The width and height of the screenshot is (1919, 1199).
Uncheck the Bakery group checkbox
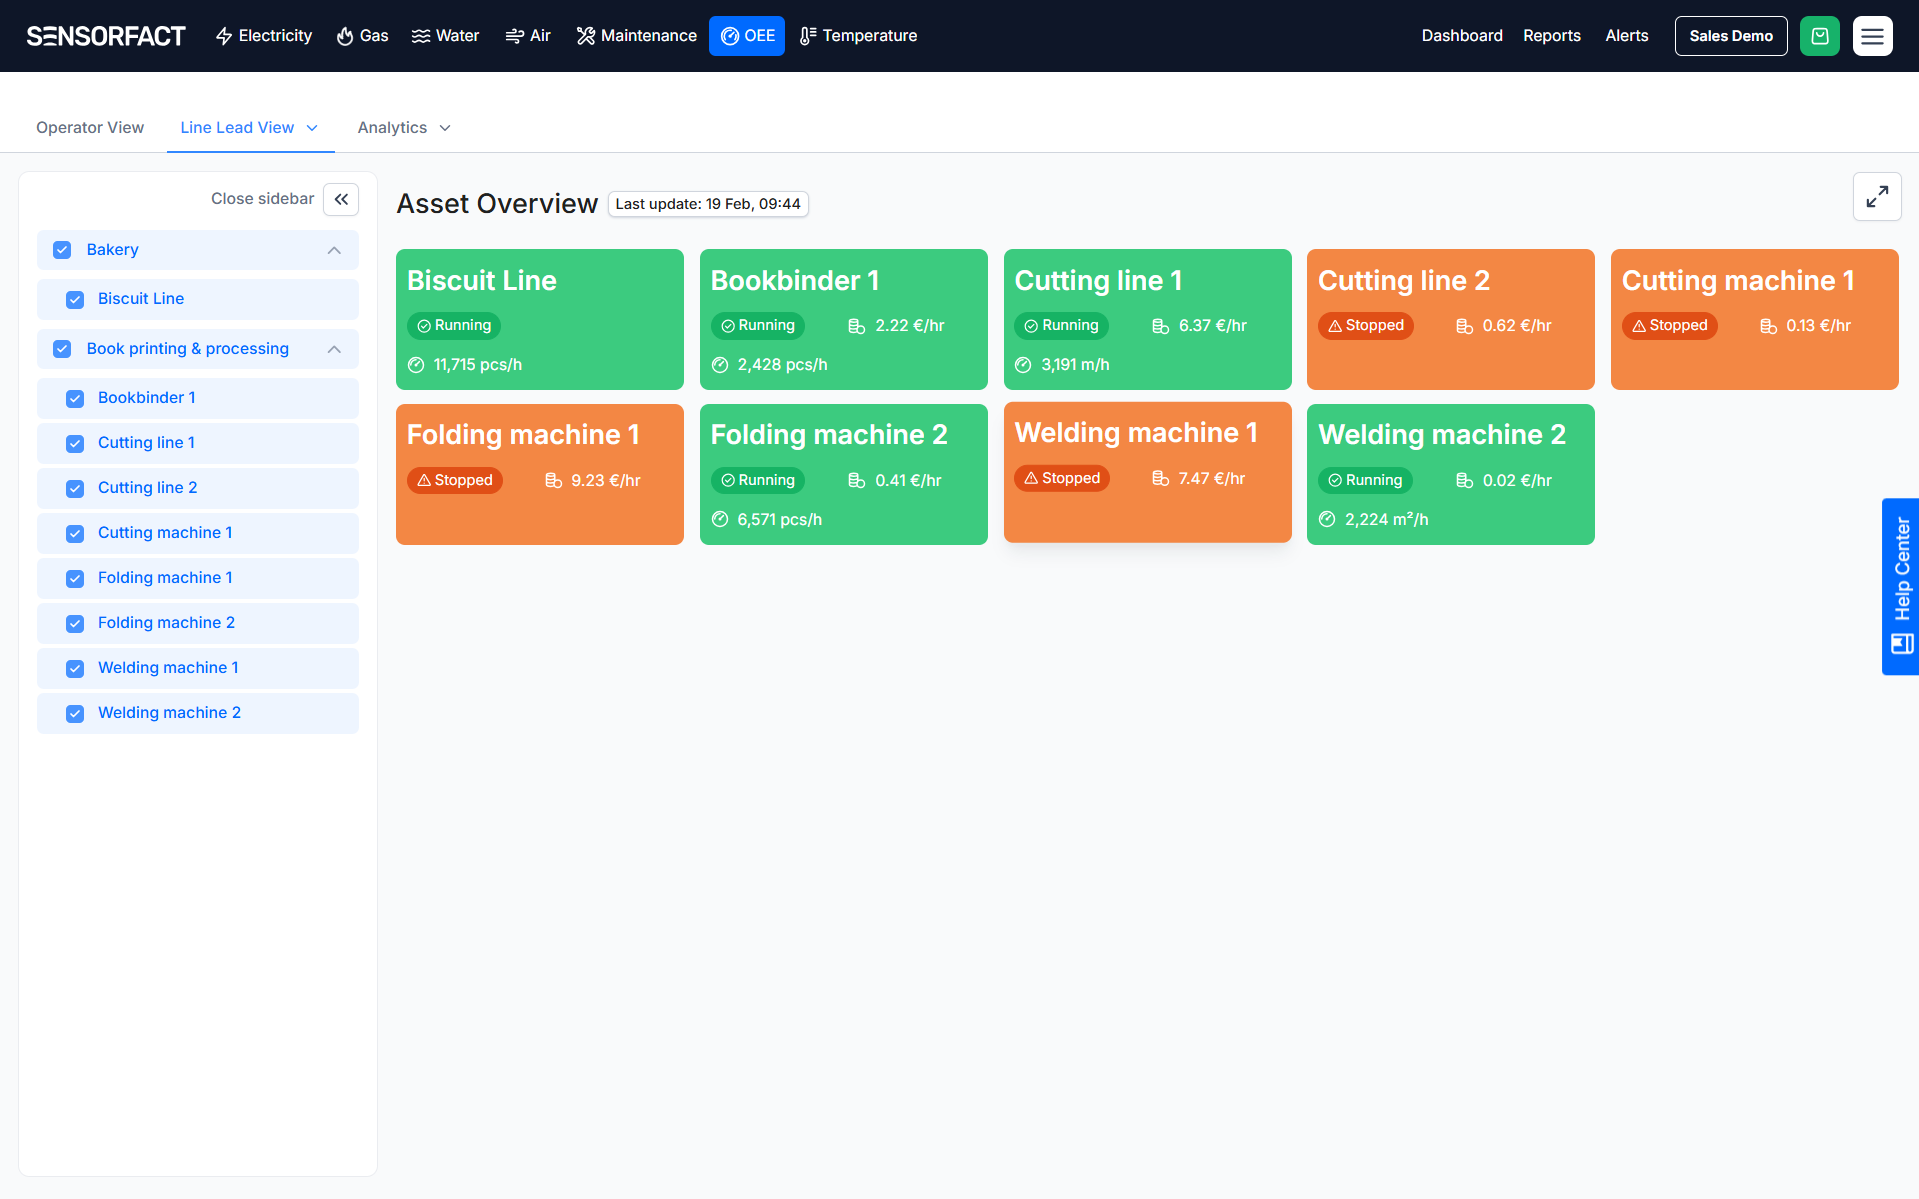[62, 250]
